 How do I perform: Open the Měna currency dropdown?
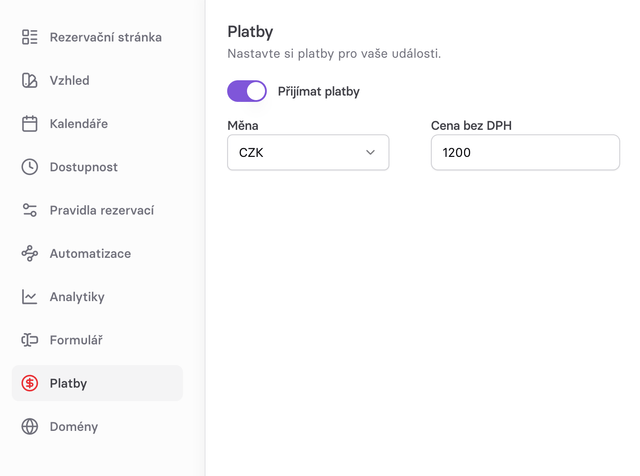(x=308, y=153)
